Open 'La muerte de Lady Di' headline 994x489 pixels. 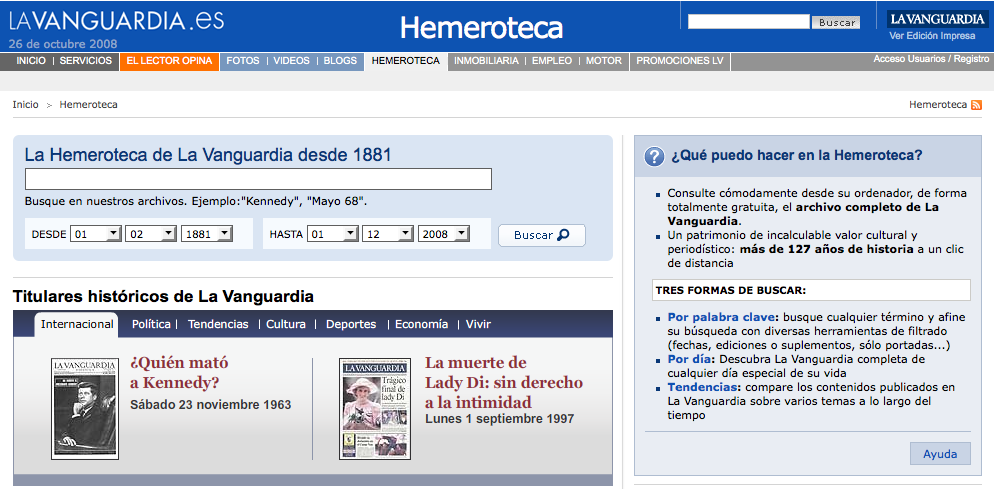point(504,382)
